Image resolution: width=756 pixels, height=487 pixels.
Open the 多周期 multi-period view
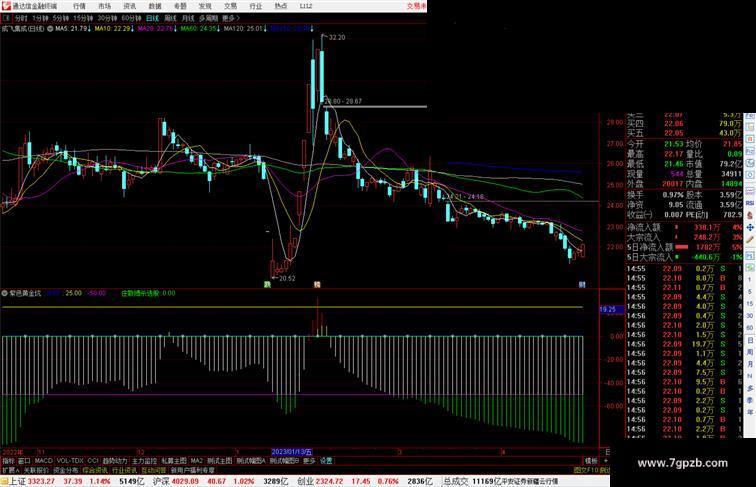pos(208,18)
